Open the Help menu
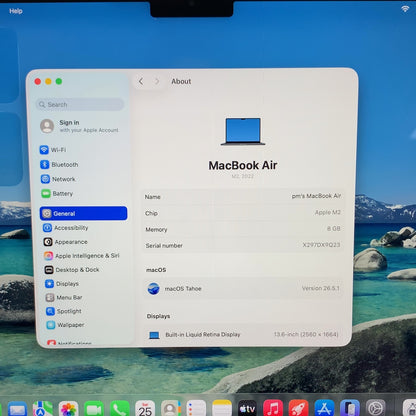The width and height of the screenshot is (416, 416). pyautogui.click(x=16, y=11)
